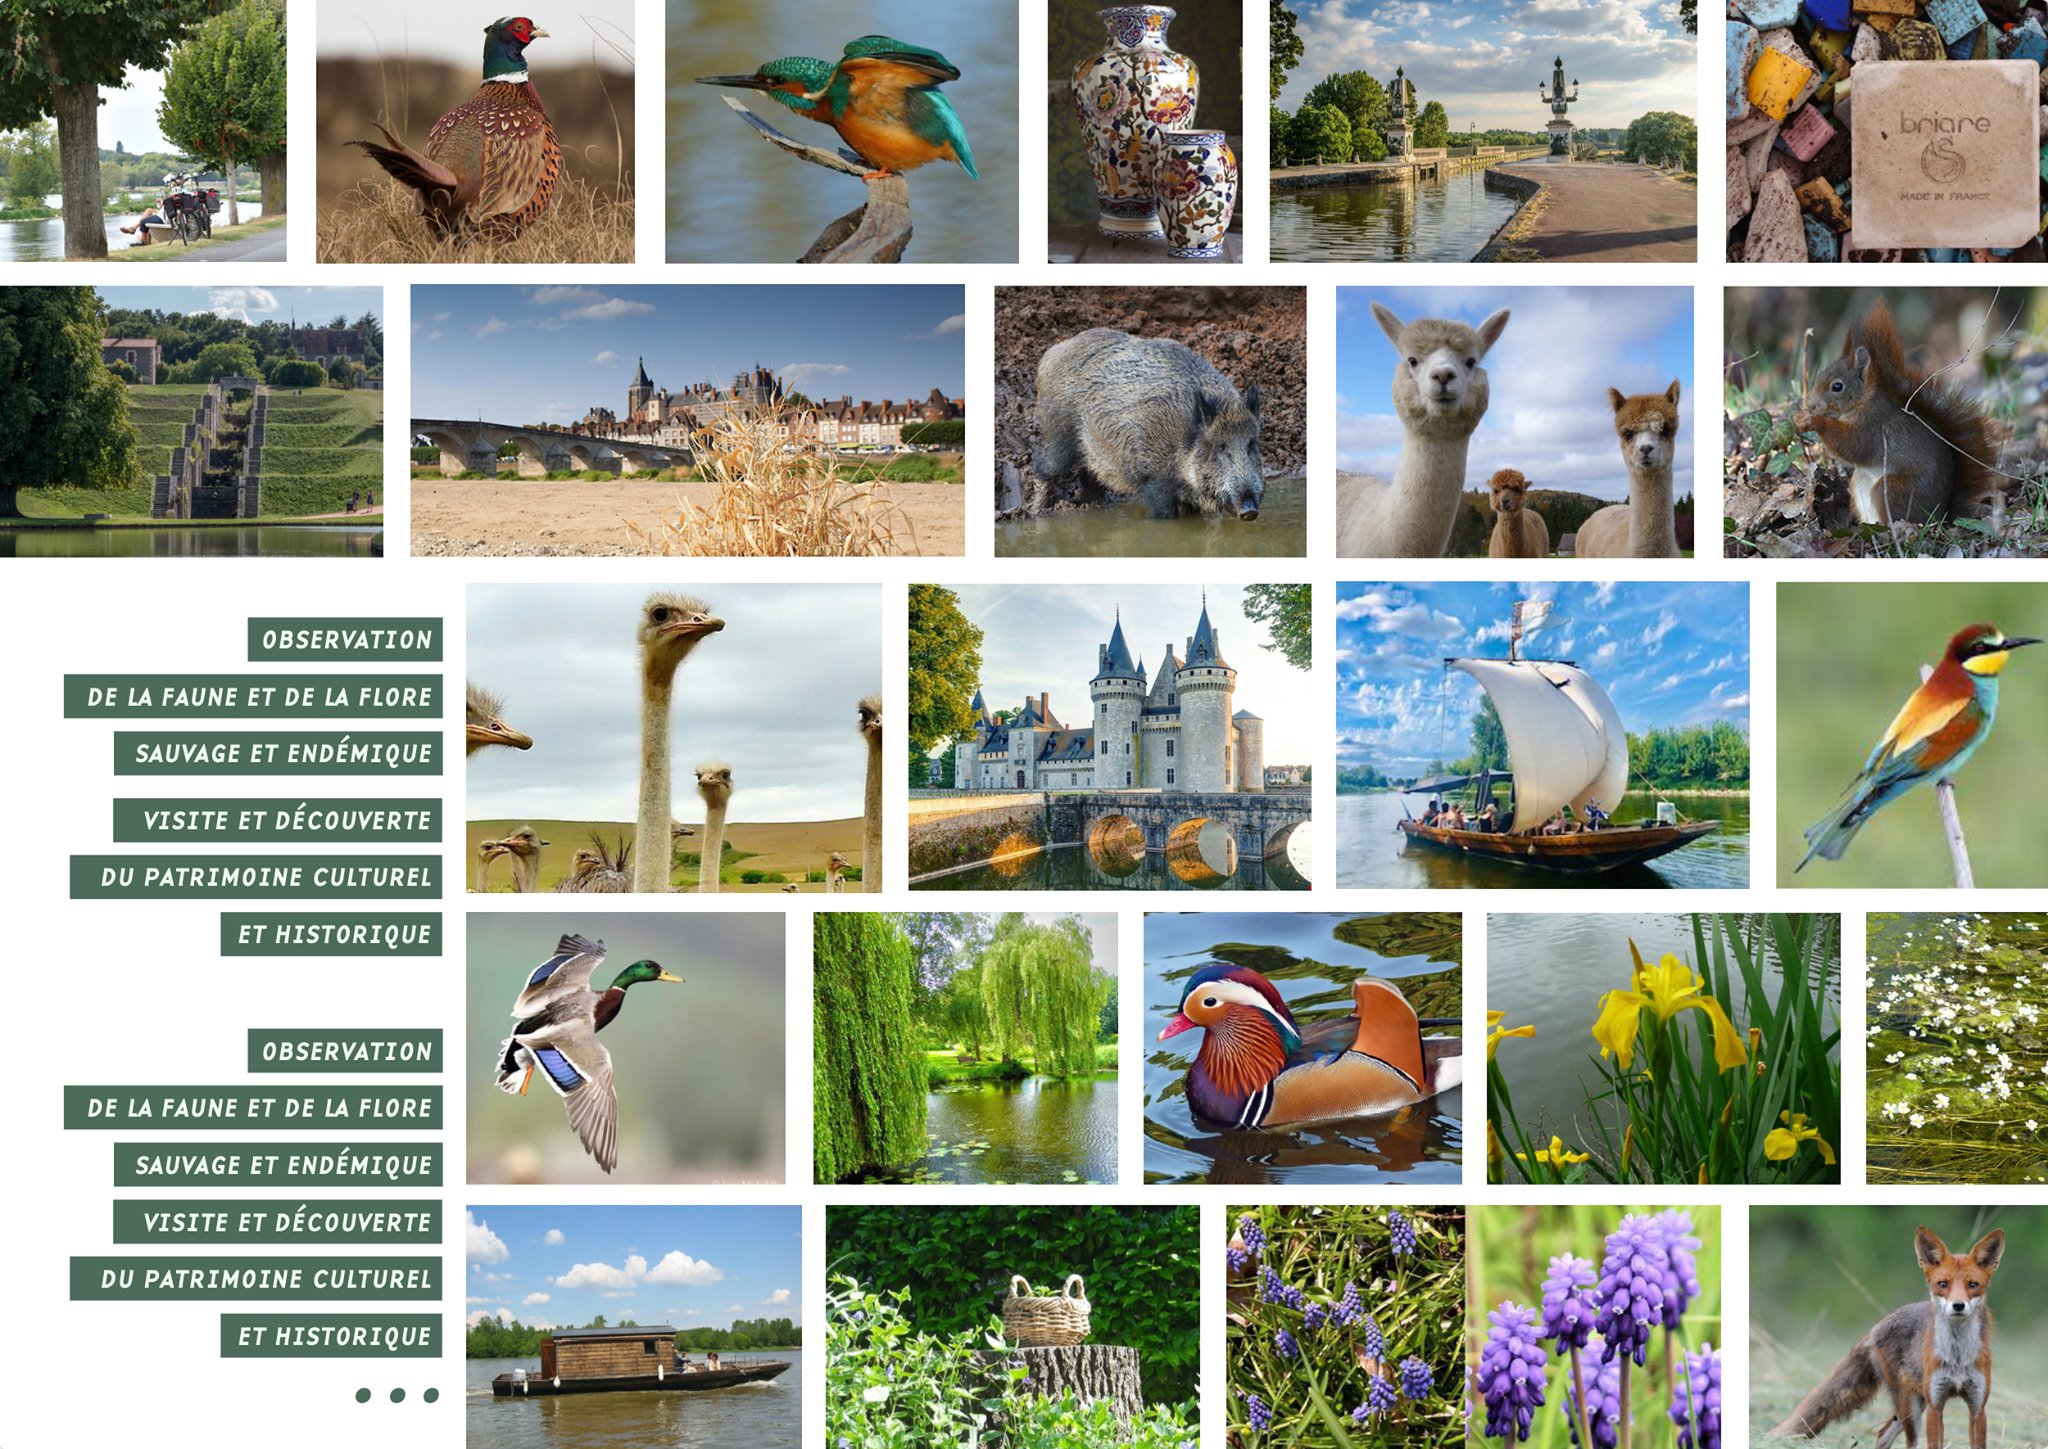Select the red fox photo
The height and width of the screenshot is (1449, 2048).
pos(1897,1326)
